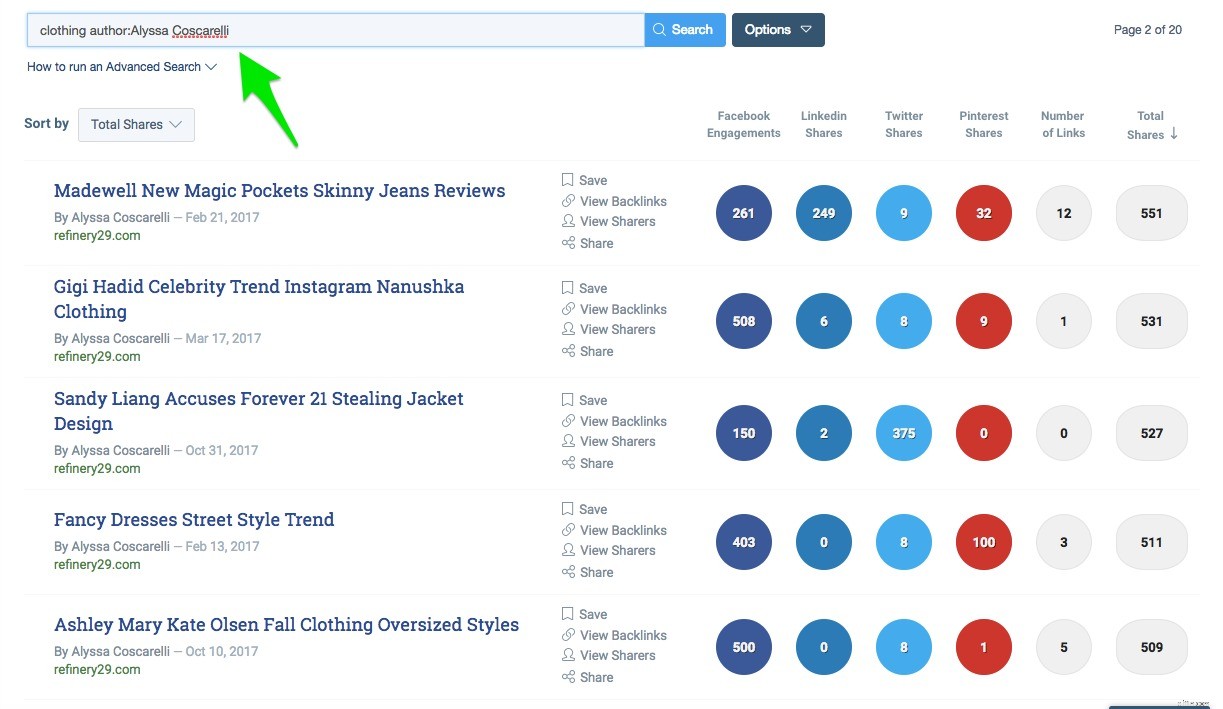Click the Pinterest Shares column header
This screenshot has width=1223, height=709.
click(x=983, y=124)
